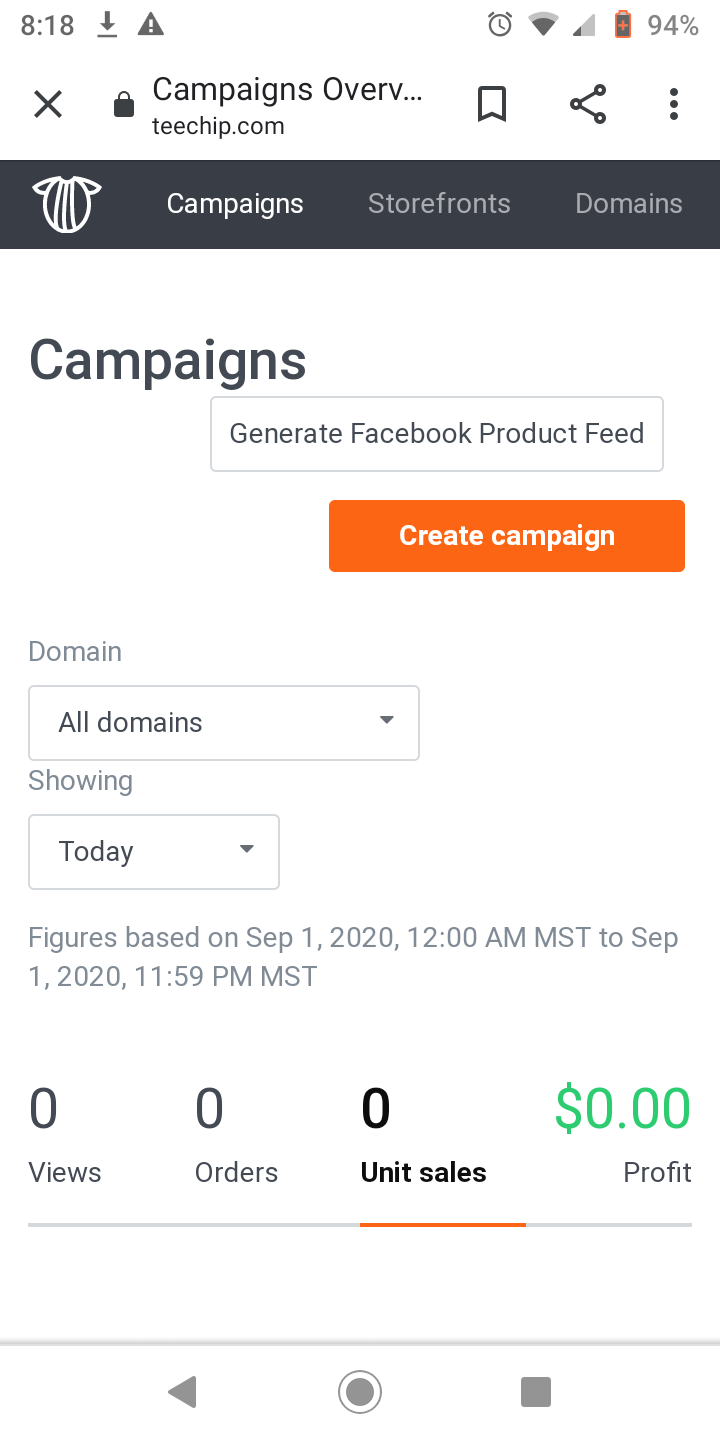The image size is (720, 1440).
Task: Switch to the Storefronts nav tab
Action: [x=439, y=204]
